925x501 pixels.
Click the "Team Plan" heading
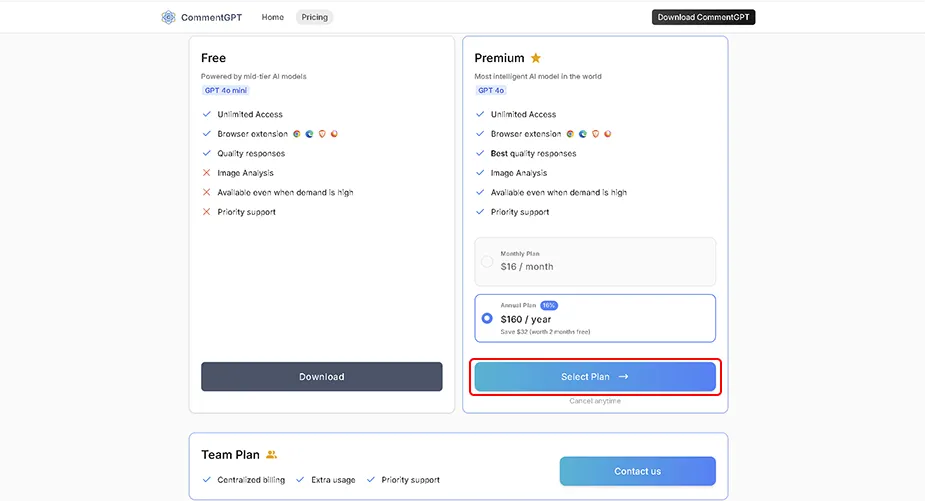coord(230,454)
